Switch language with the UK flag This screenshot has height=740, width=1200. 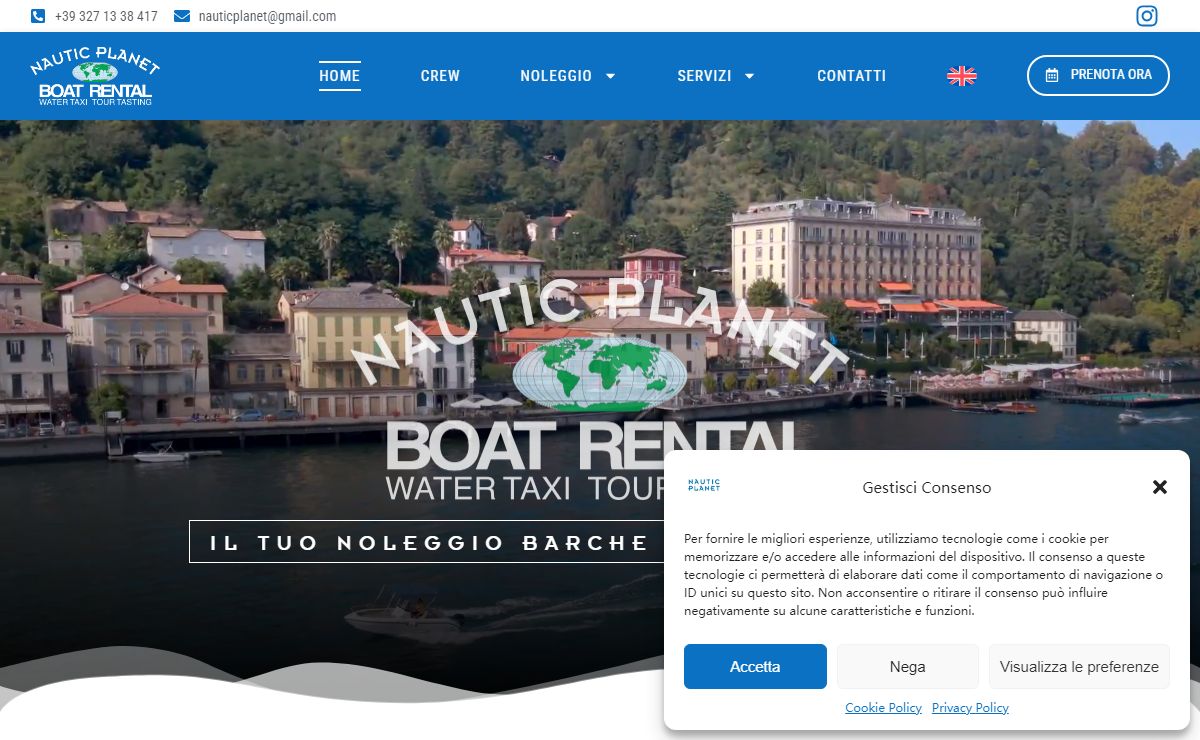point(962,76)
